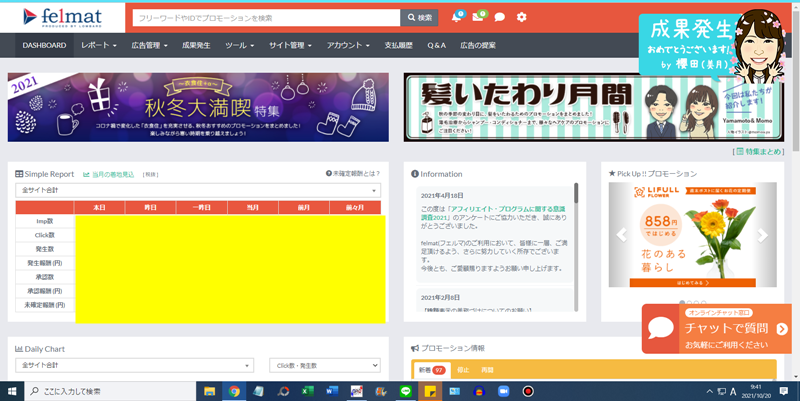Image resolution: width=800 pixels, height=401 pixels.
Task: Open the 成果発生 menu item
Action: (x=196, y=45)
